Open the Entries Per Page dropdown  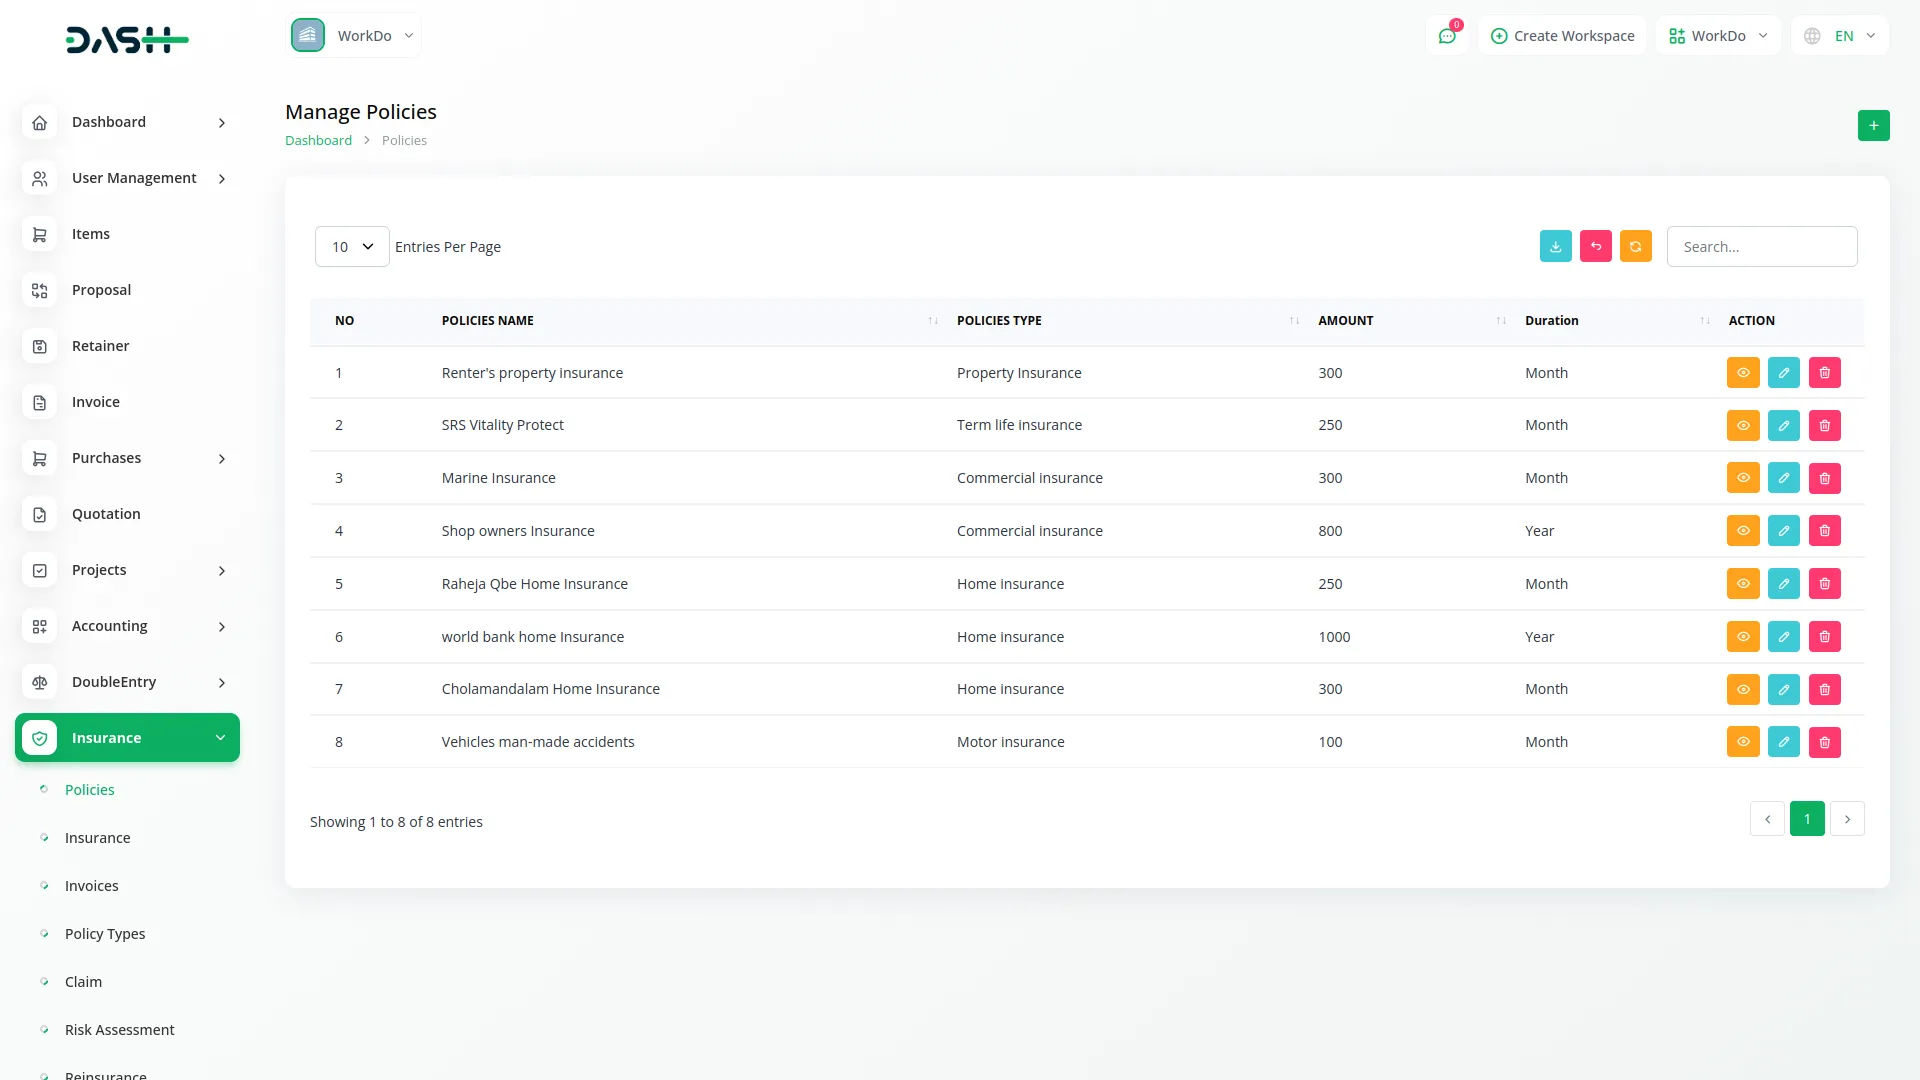point(351,246)
